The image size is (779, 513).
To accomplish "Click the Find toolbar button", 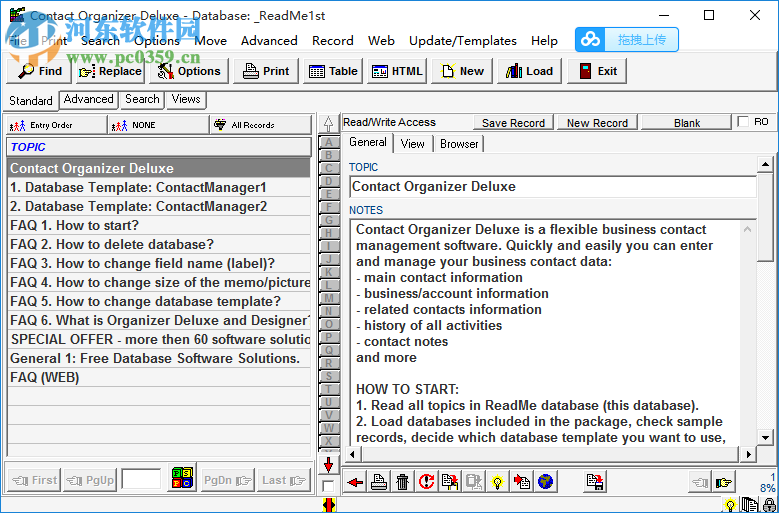I will tap(40, 71).
